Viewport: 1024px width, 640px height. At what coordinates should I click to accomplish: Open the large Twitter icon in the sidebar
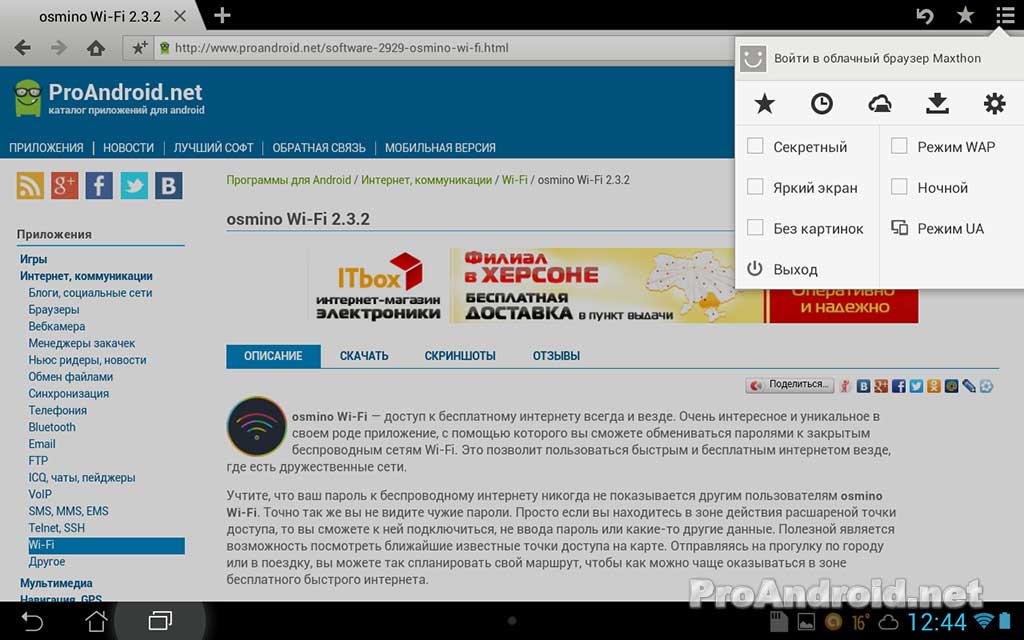pyautogui.click(x=134, y=186)
